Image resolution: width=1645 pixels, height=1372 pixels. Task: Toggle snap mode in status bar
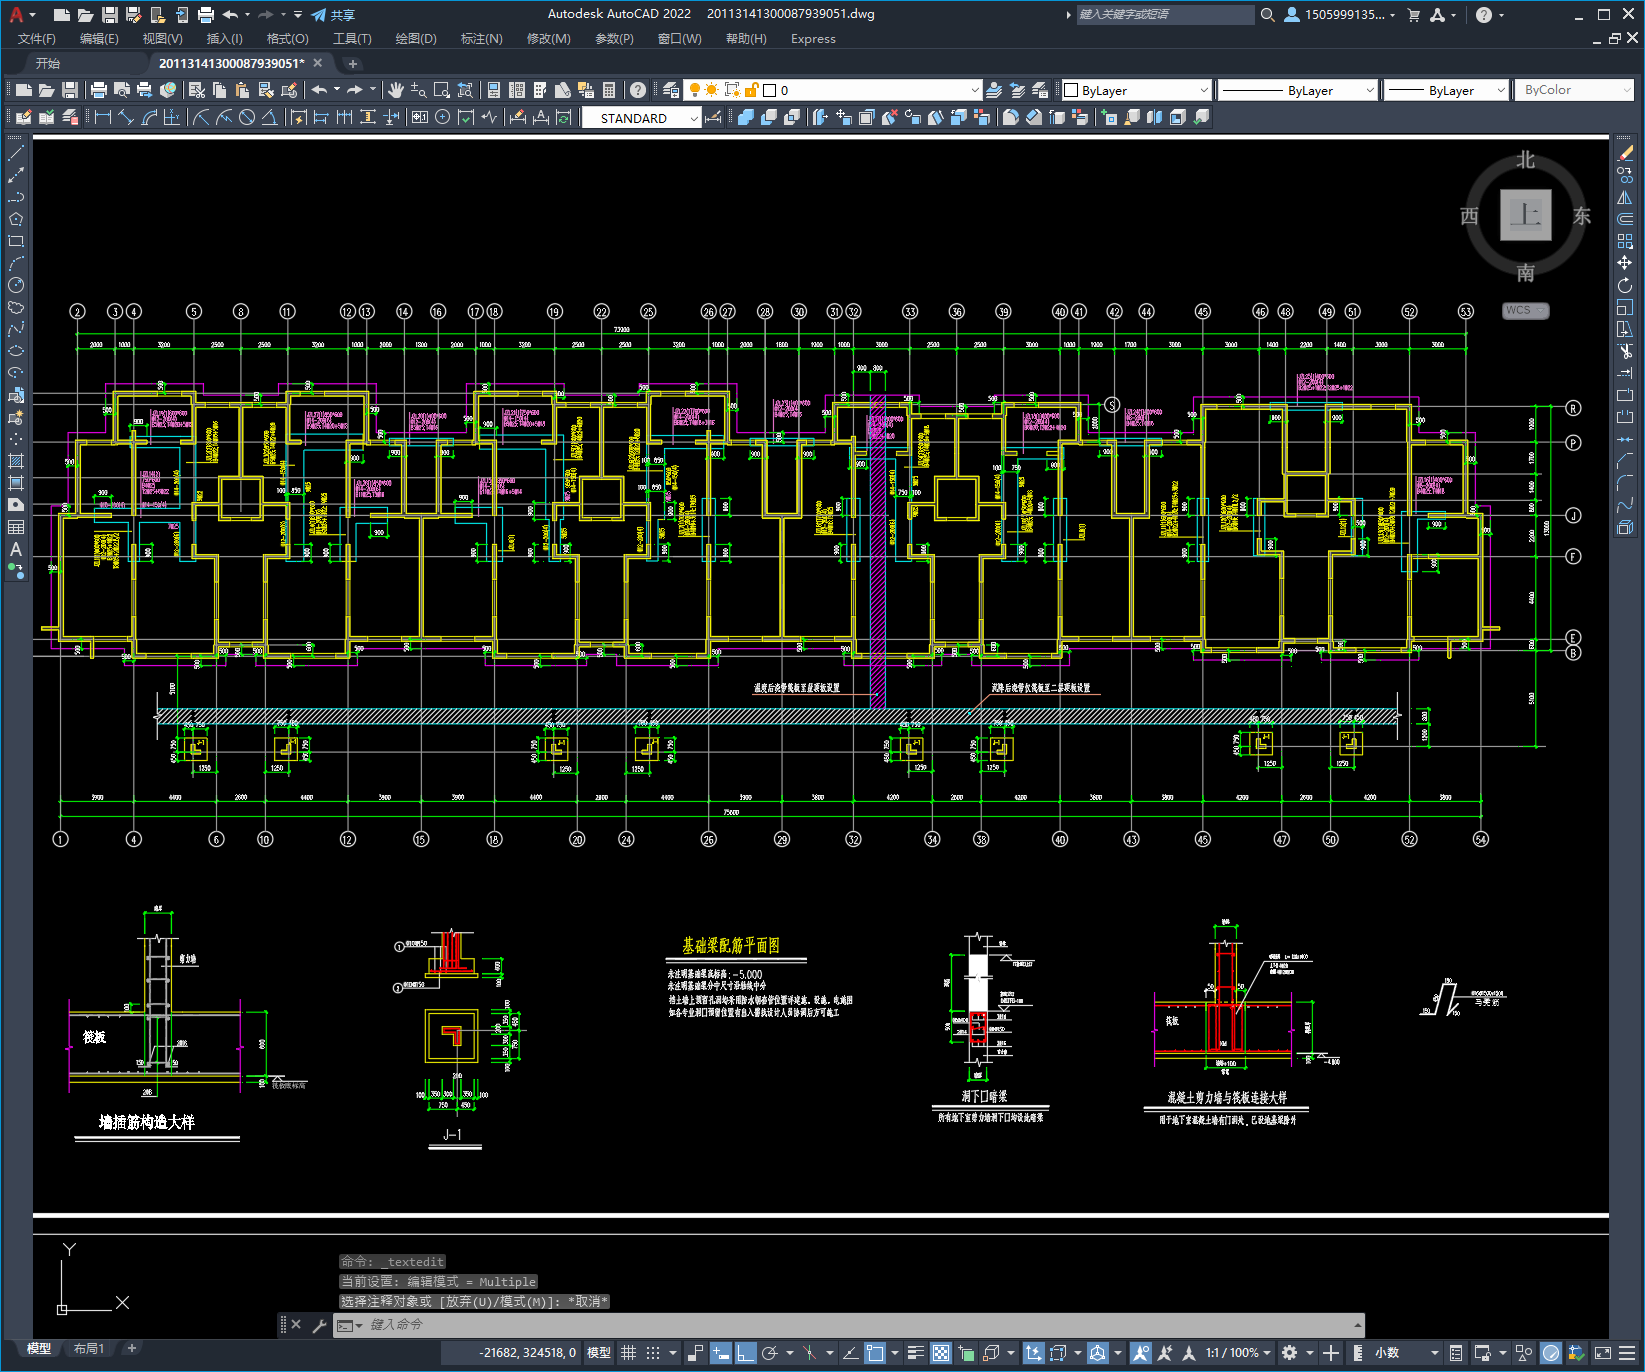pos(653,1353)
